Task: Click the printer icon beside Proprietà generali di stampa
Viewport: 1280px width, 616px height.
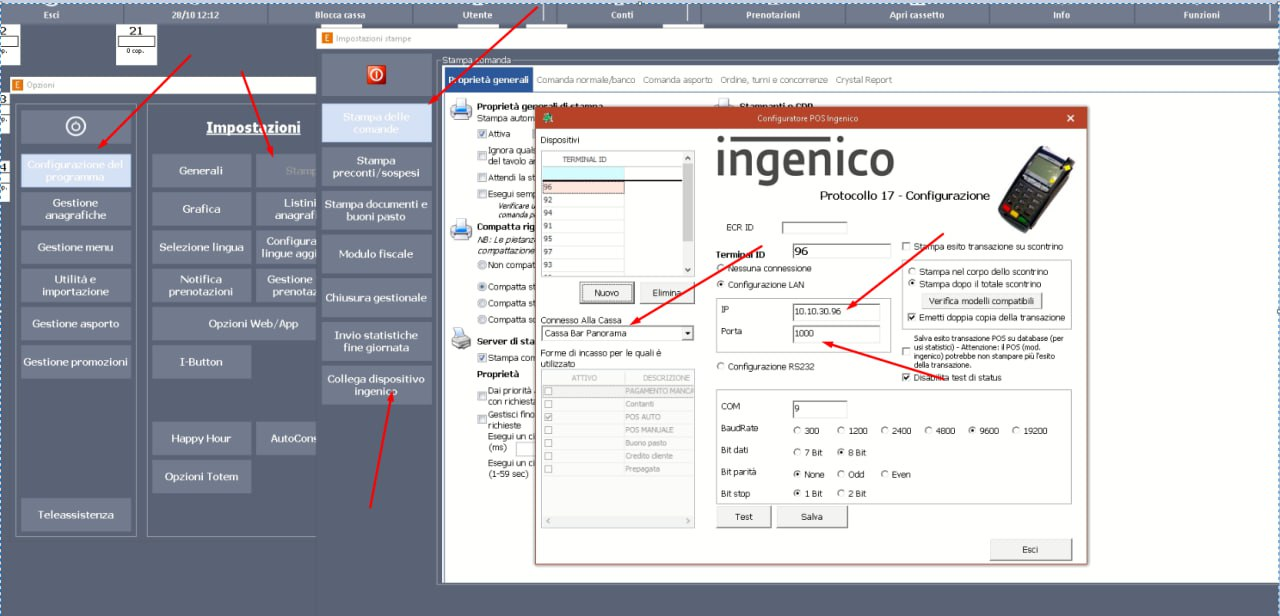Action: 461,110
